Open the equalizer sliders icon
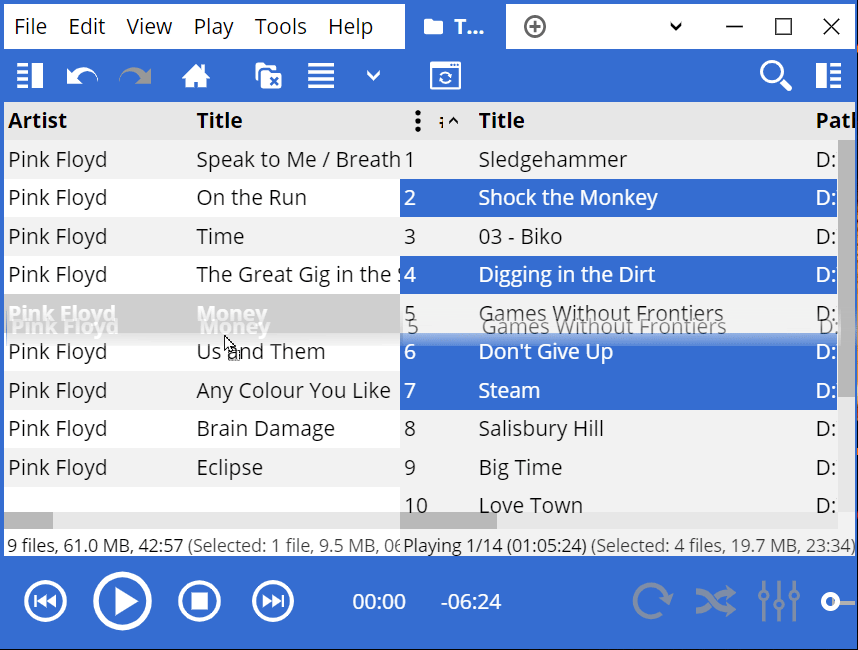858x650 pixels. (778, 601)
